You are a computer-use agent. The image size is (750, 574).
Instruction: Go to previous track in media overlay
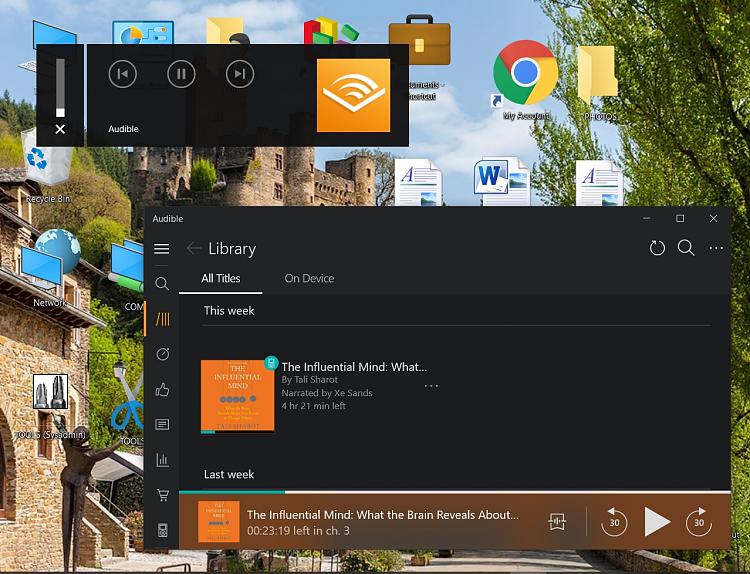[123, 74]
